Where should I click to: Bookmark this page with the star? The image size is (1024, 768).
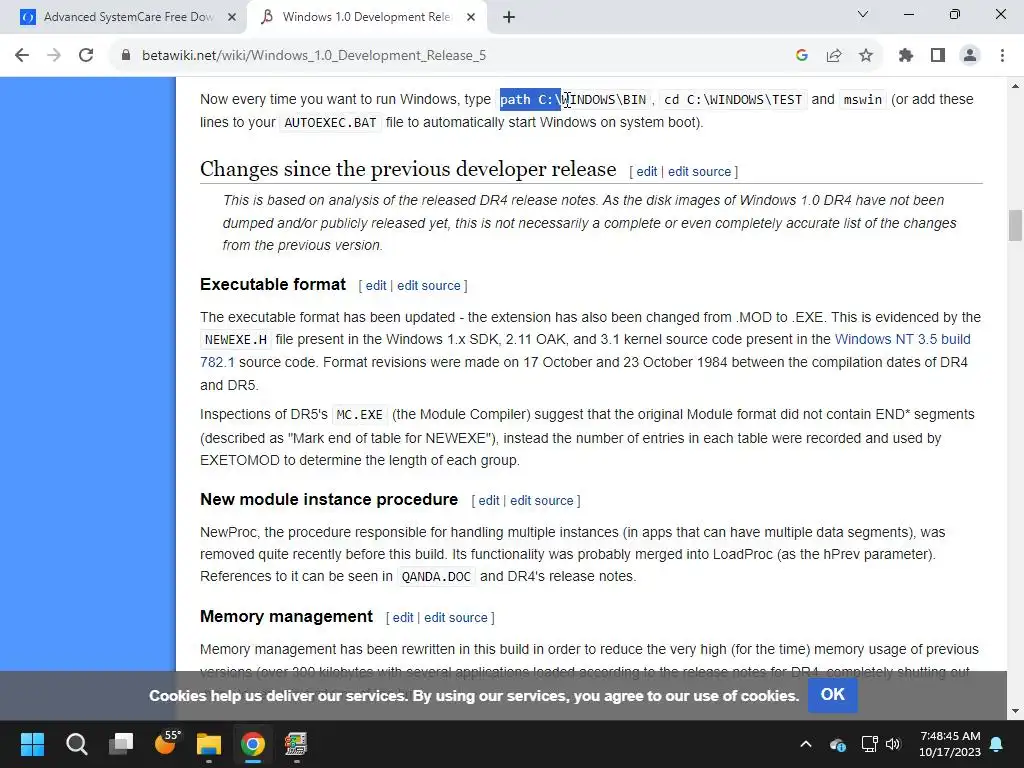tap(866, 56)
